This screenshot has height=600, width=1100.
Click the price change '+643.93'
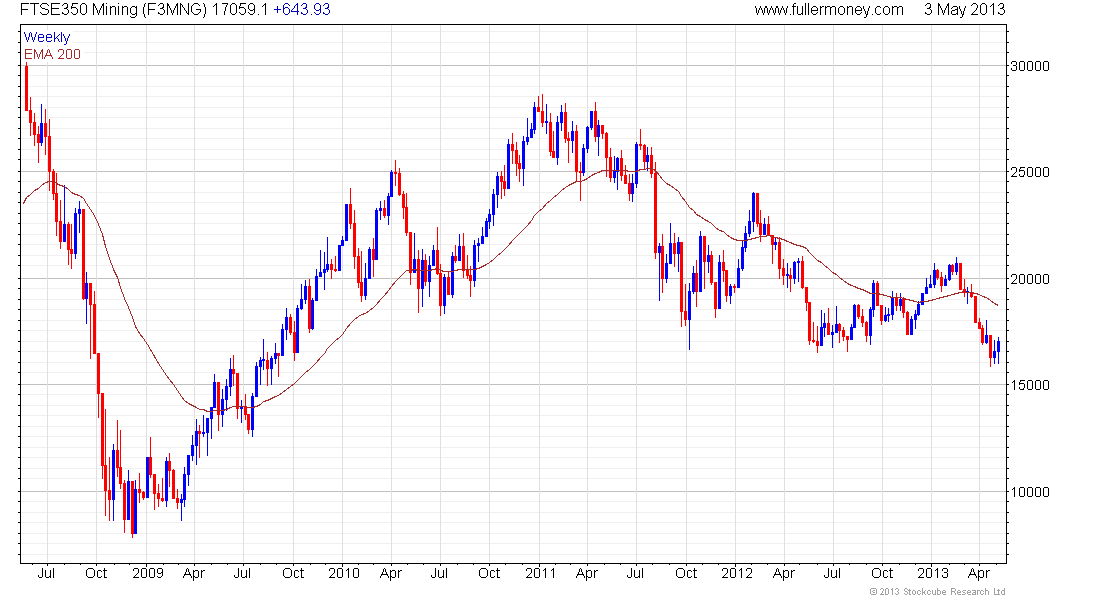[x=302, y=10]
